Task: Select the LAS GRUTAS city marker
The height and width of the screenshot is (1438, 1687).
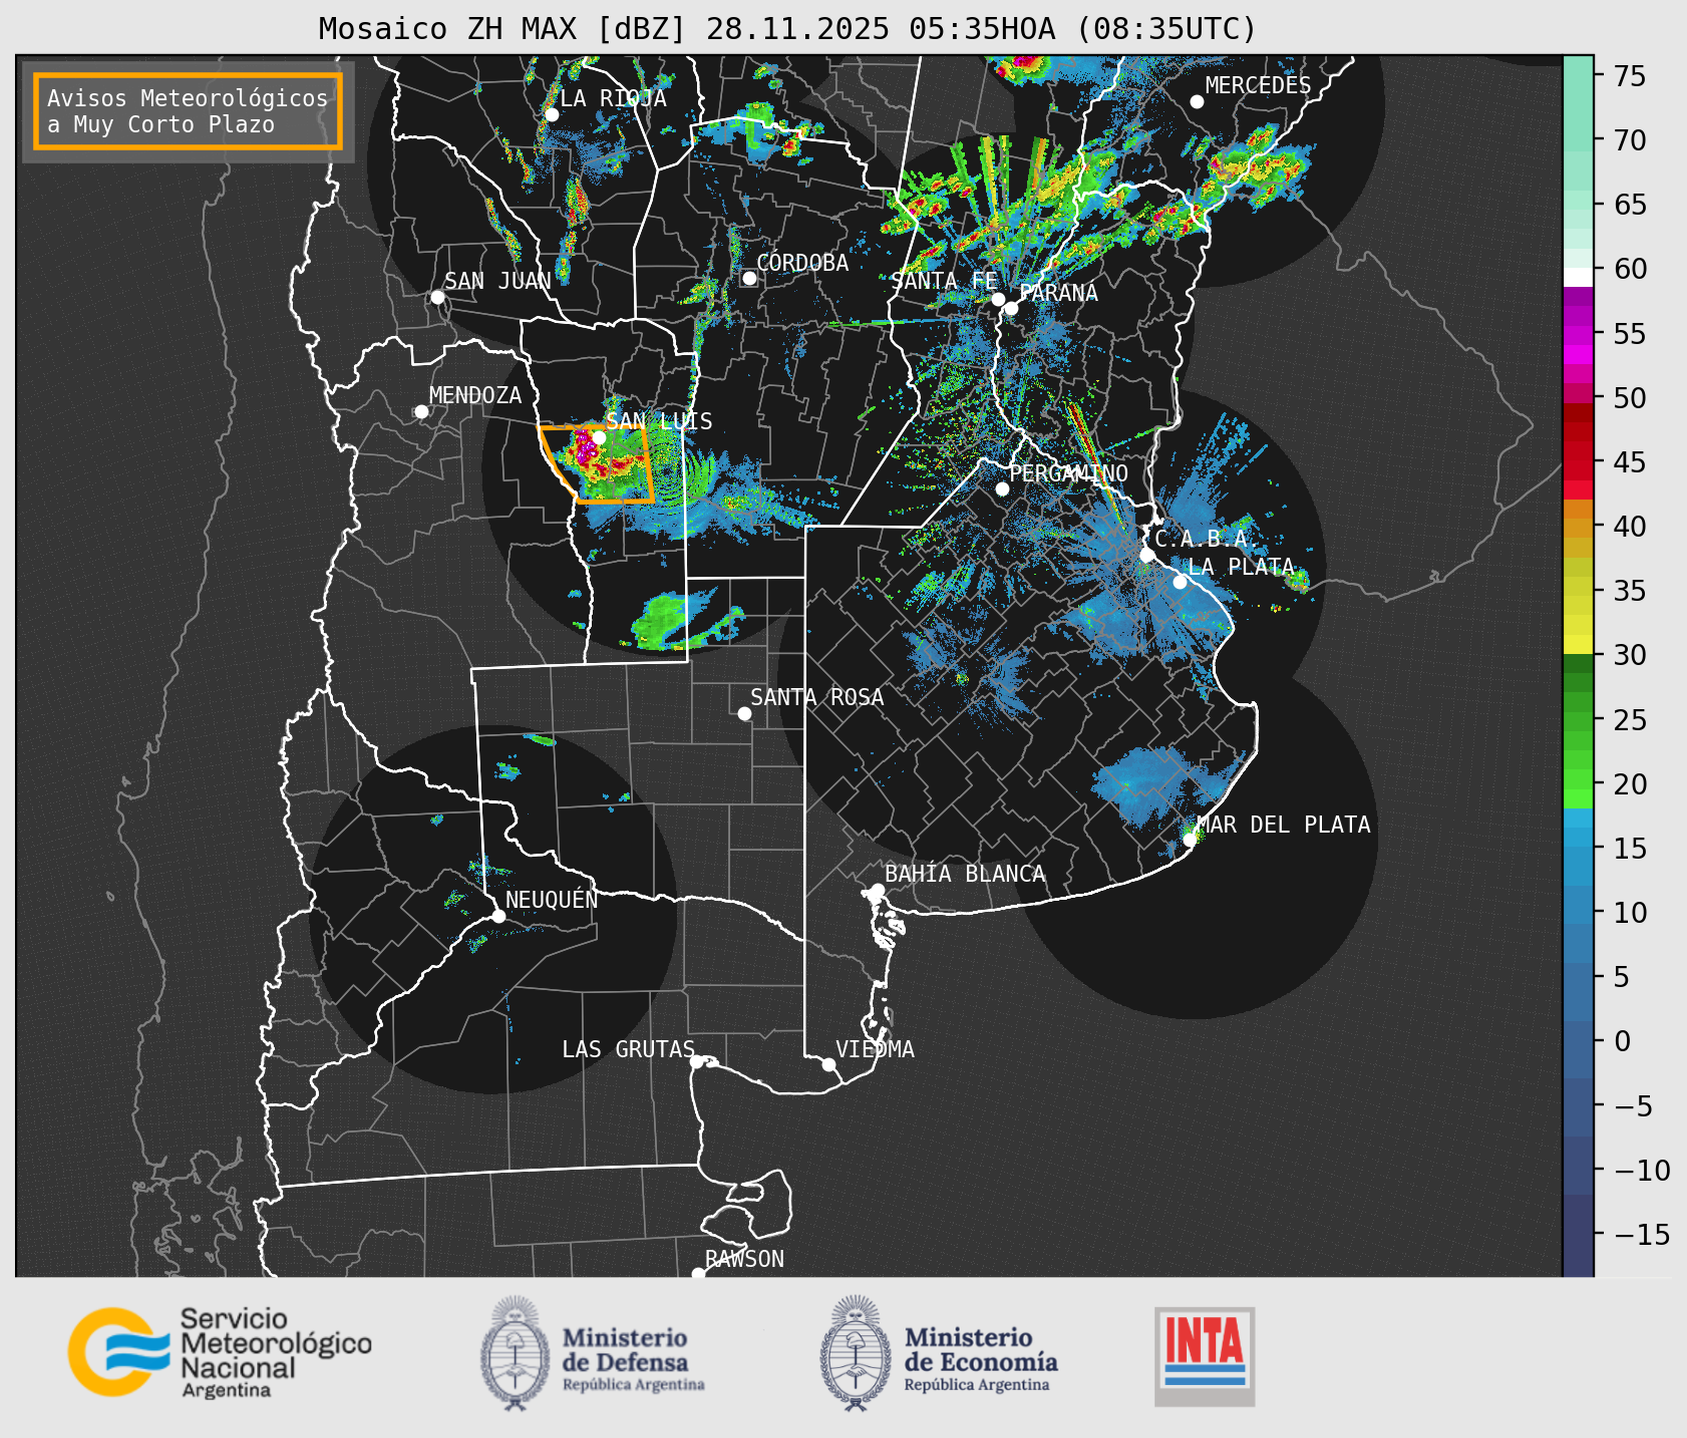Action: tap(697, 1062)
